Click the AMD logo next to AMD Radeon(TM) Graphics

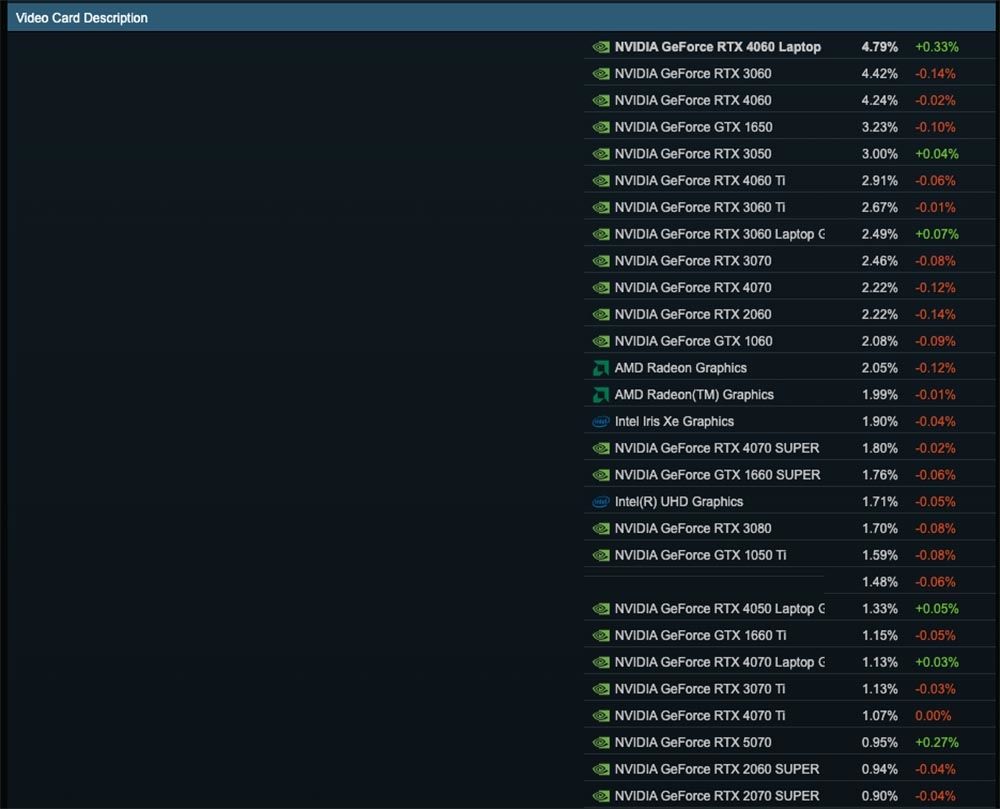click(600, 395)
